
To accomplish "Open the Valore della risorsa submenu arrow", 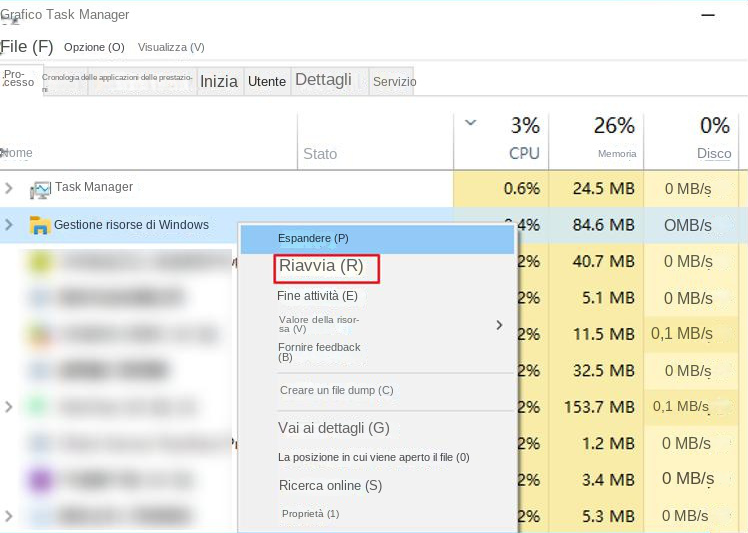I will (x=499, y=325).
